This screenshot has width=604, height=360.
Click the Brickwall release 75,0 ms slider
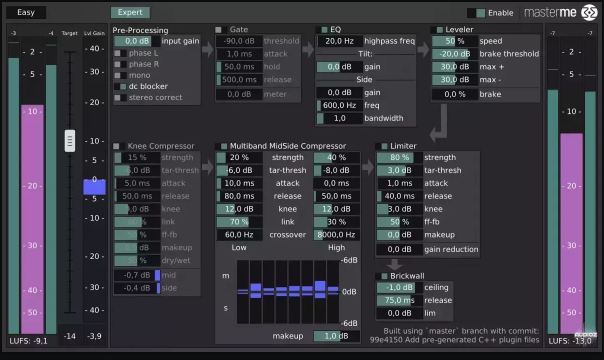coord(399,300)
